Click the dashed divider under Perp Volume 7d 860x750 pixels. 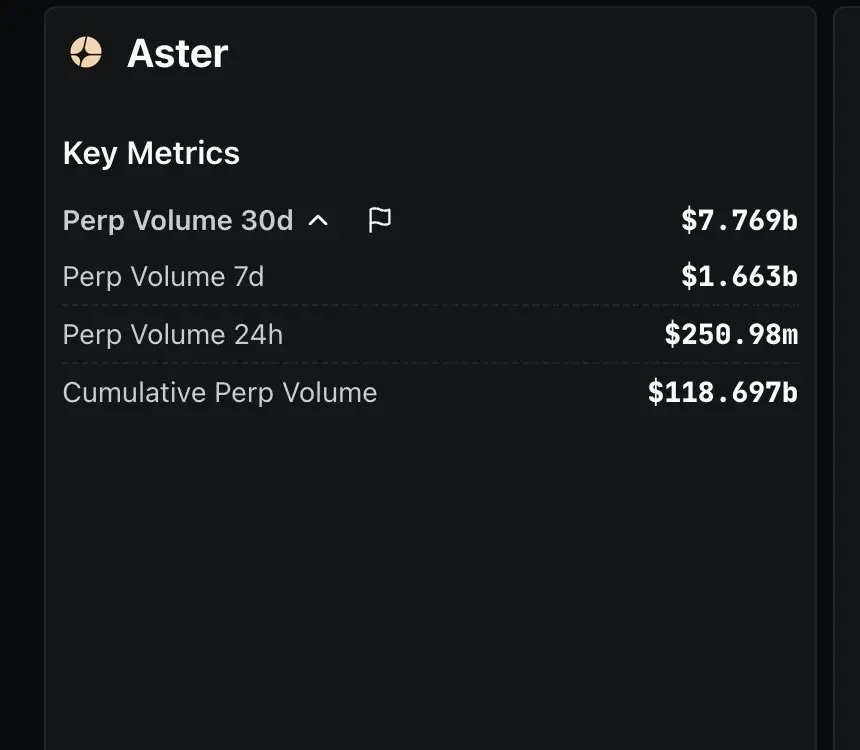point(431,305)
